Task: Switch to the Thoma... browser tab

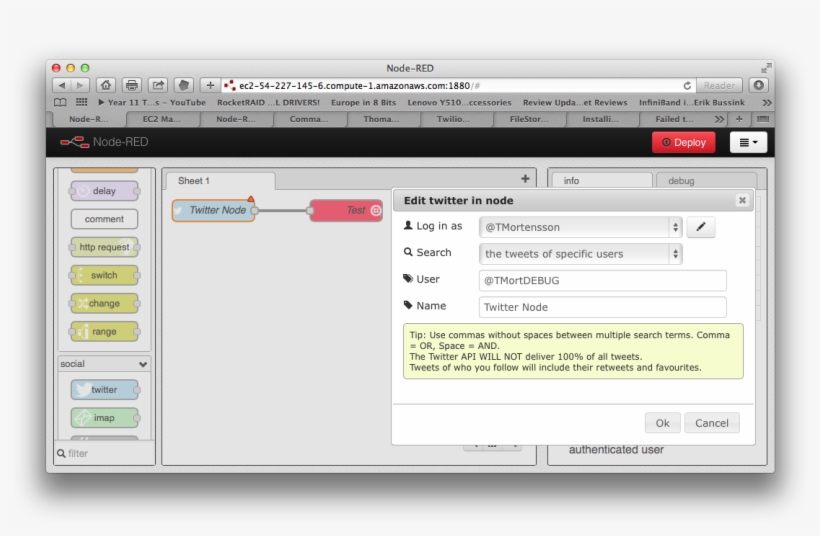Action: point(381,119)
